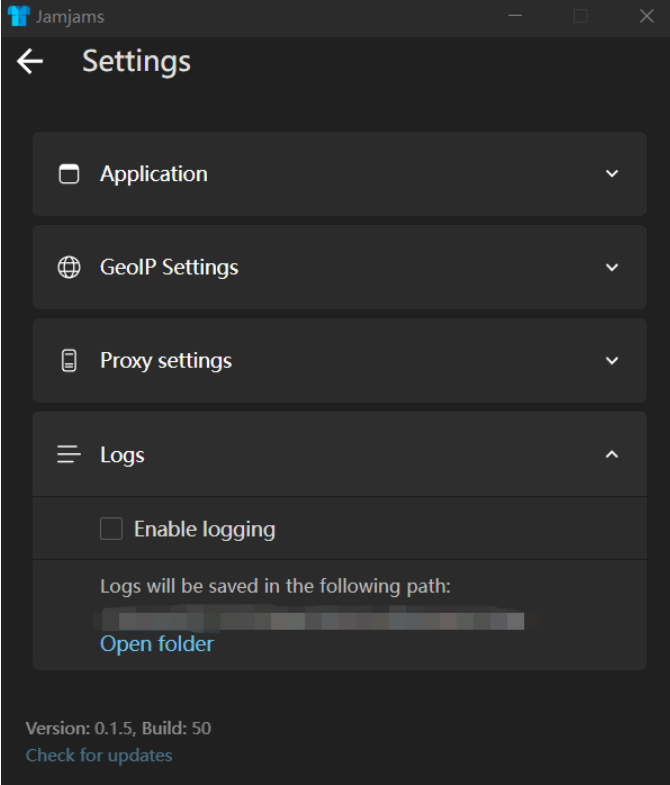This screenshot has height=785, width=670.
Task: Tick the Enable logging checkbox
Action: click(111, 529)
